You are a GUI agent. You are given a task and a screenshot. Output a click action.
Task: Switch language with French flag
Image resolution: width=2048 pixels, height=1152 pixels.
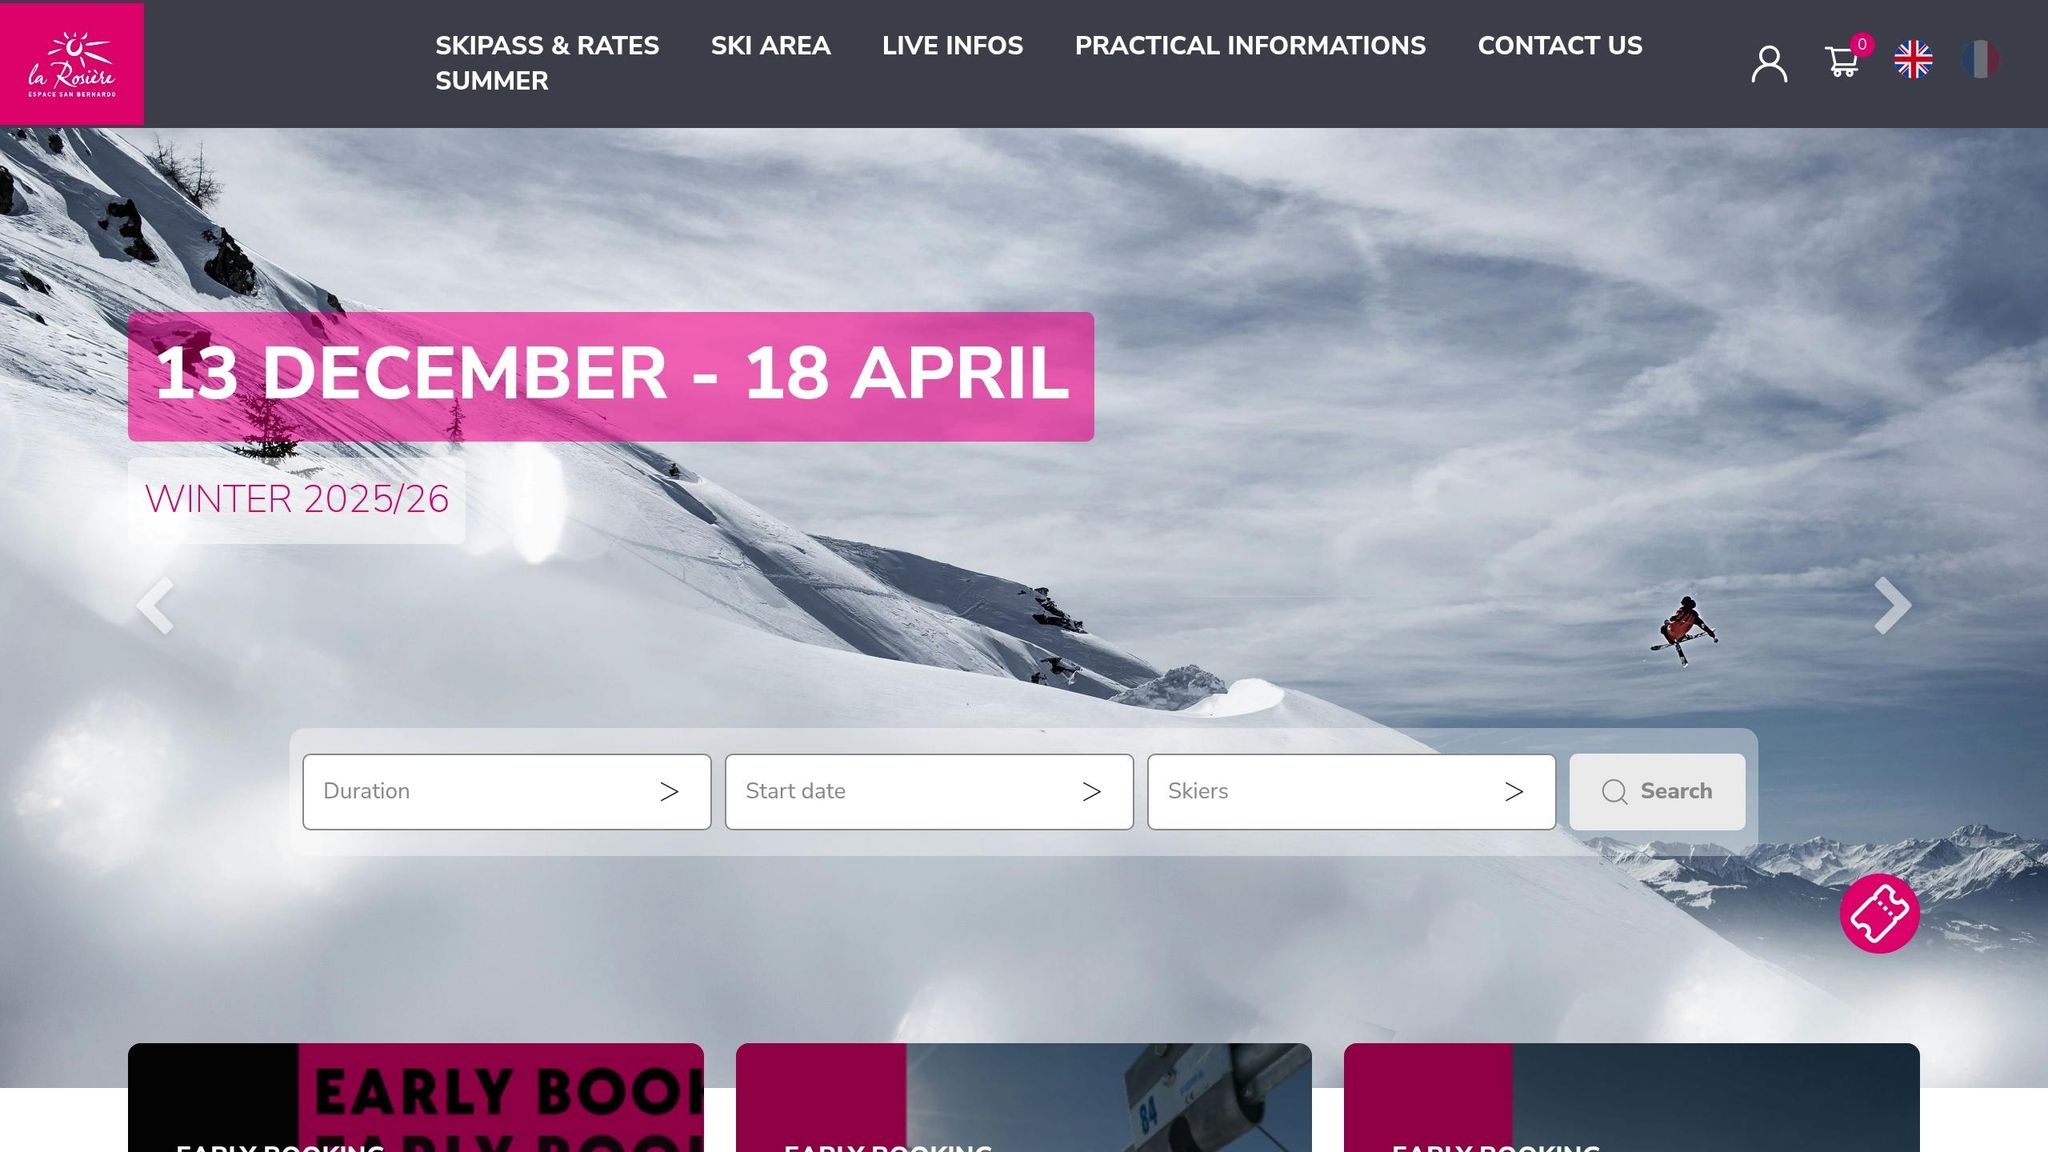(1980, 60)
